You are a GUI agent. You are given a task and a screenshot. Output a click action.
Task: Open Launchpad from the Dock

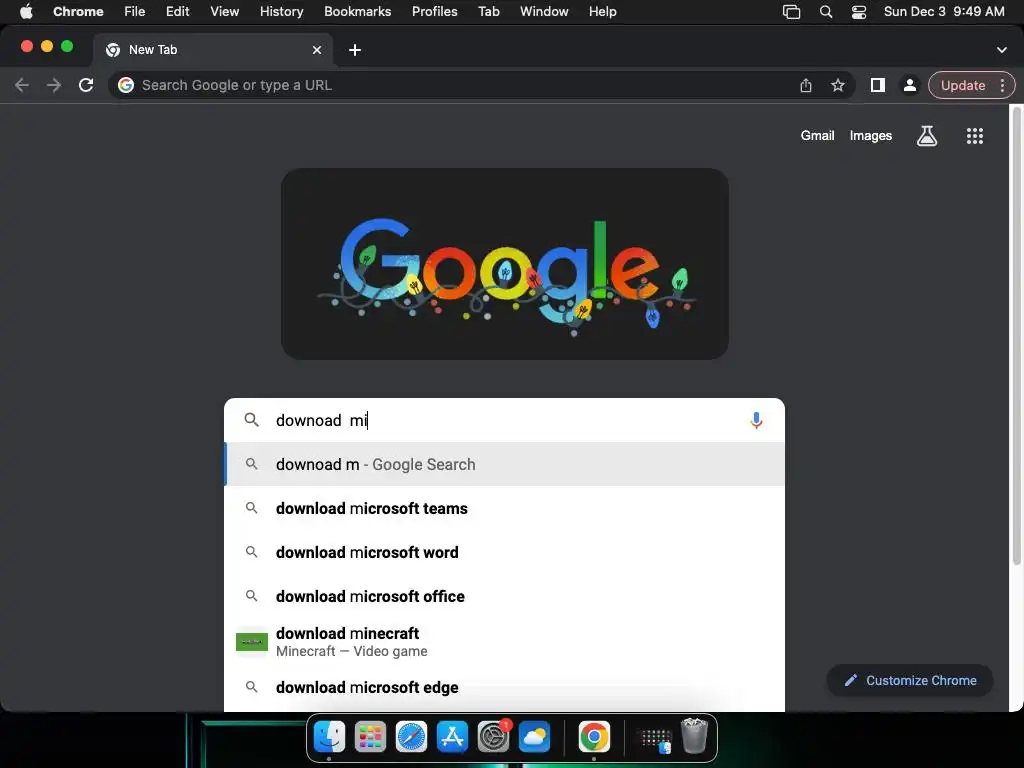370,737
